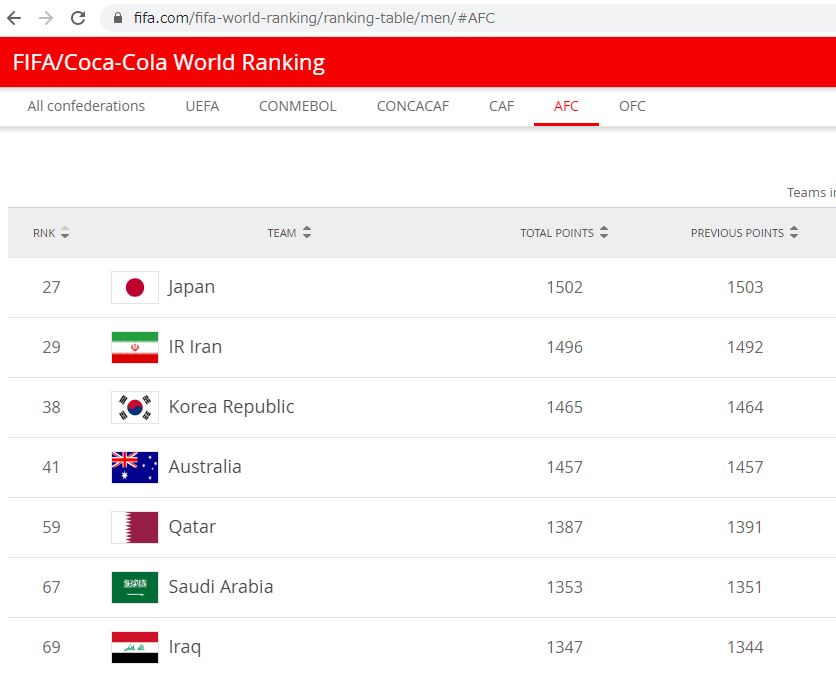This screenshot has height=674, width=836.
Task: Click the Japan flag icon
Action: pyautogui.click(x=134, y=287)
